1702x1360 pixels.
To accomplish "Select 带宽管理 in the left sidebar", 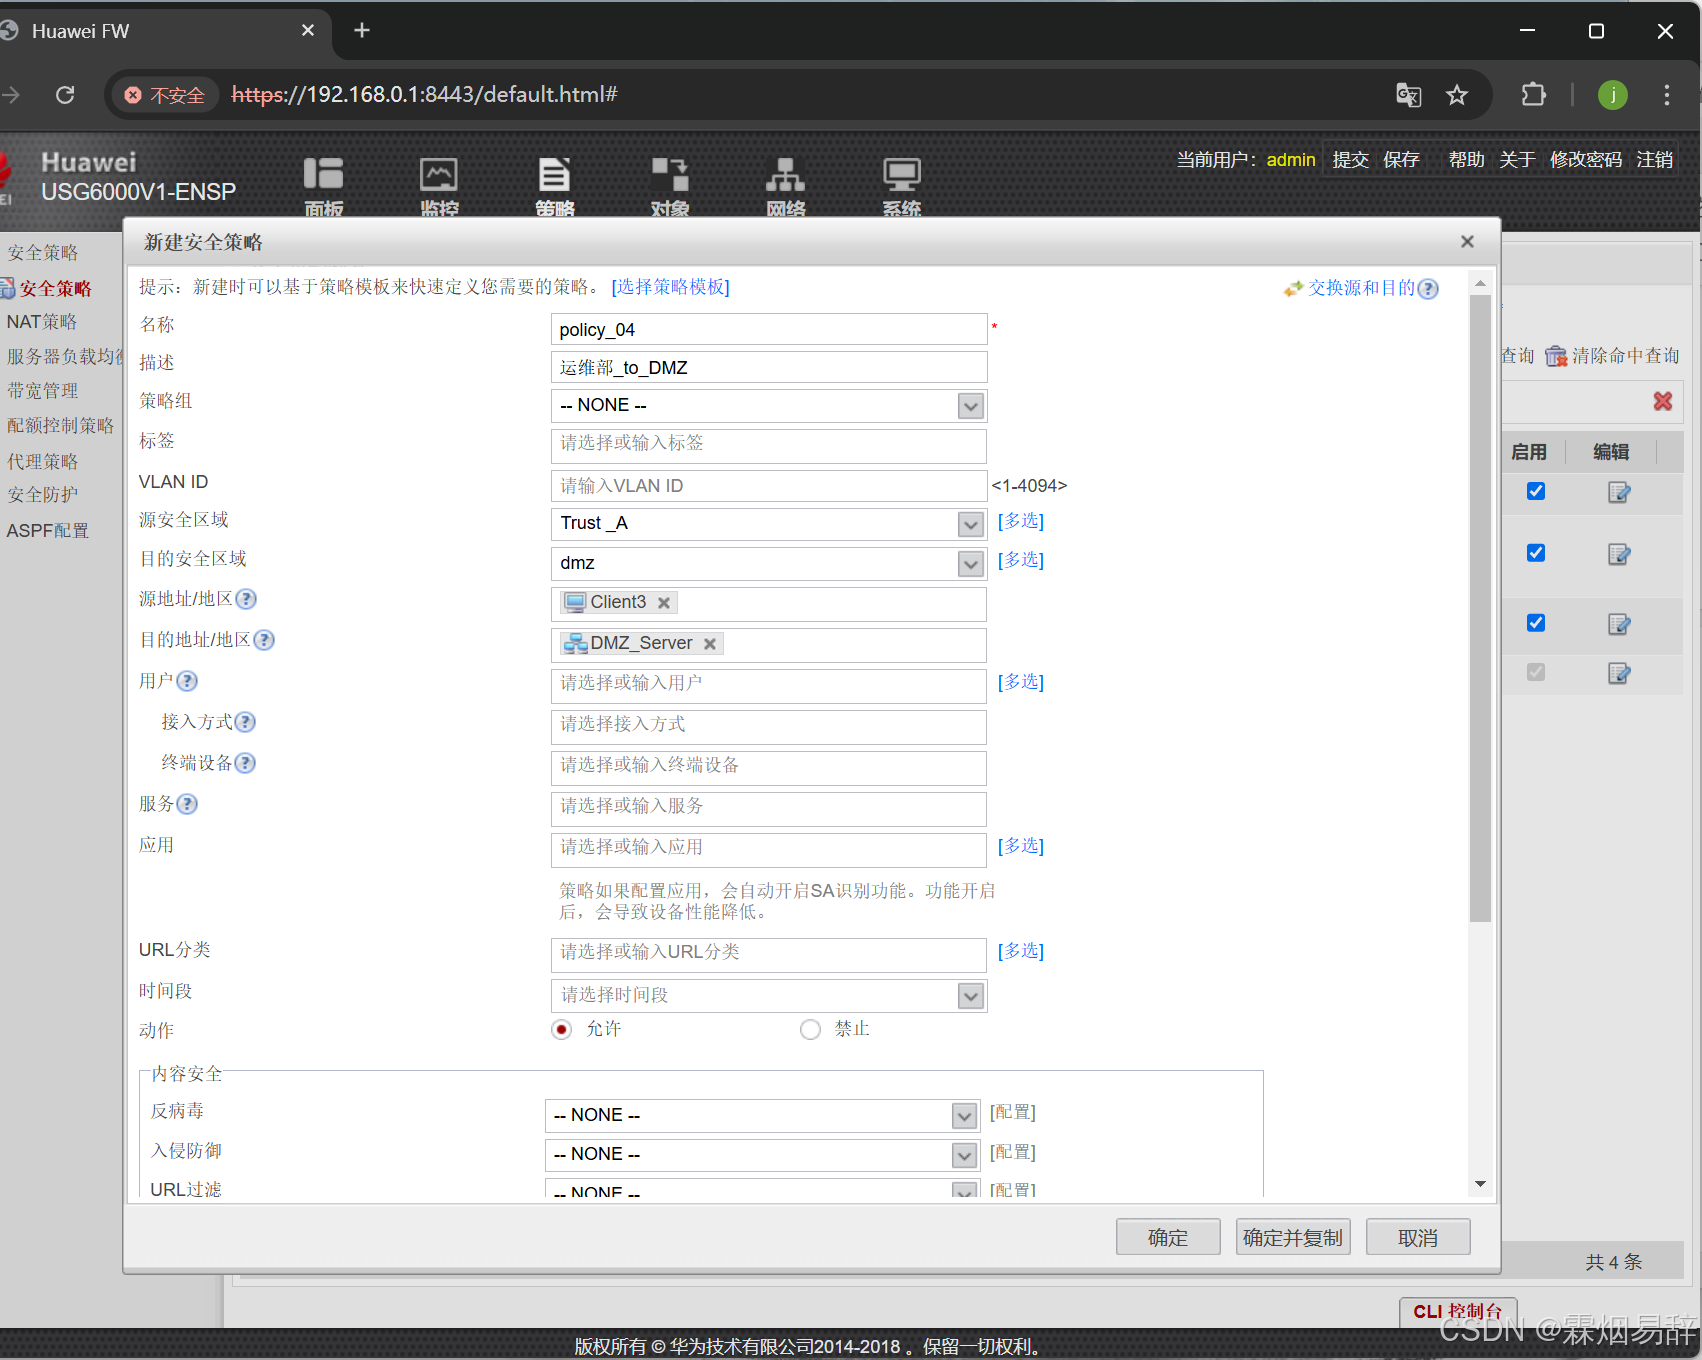I will pyautogui.click(x=42, y=391).
